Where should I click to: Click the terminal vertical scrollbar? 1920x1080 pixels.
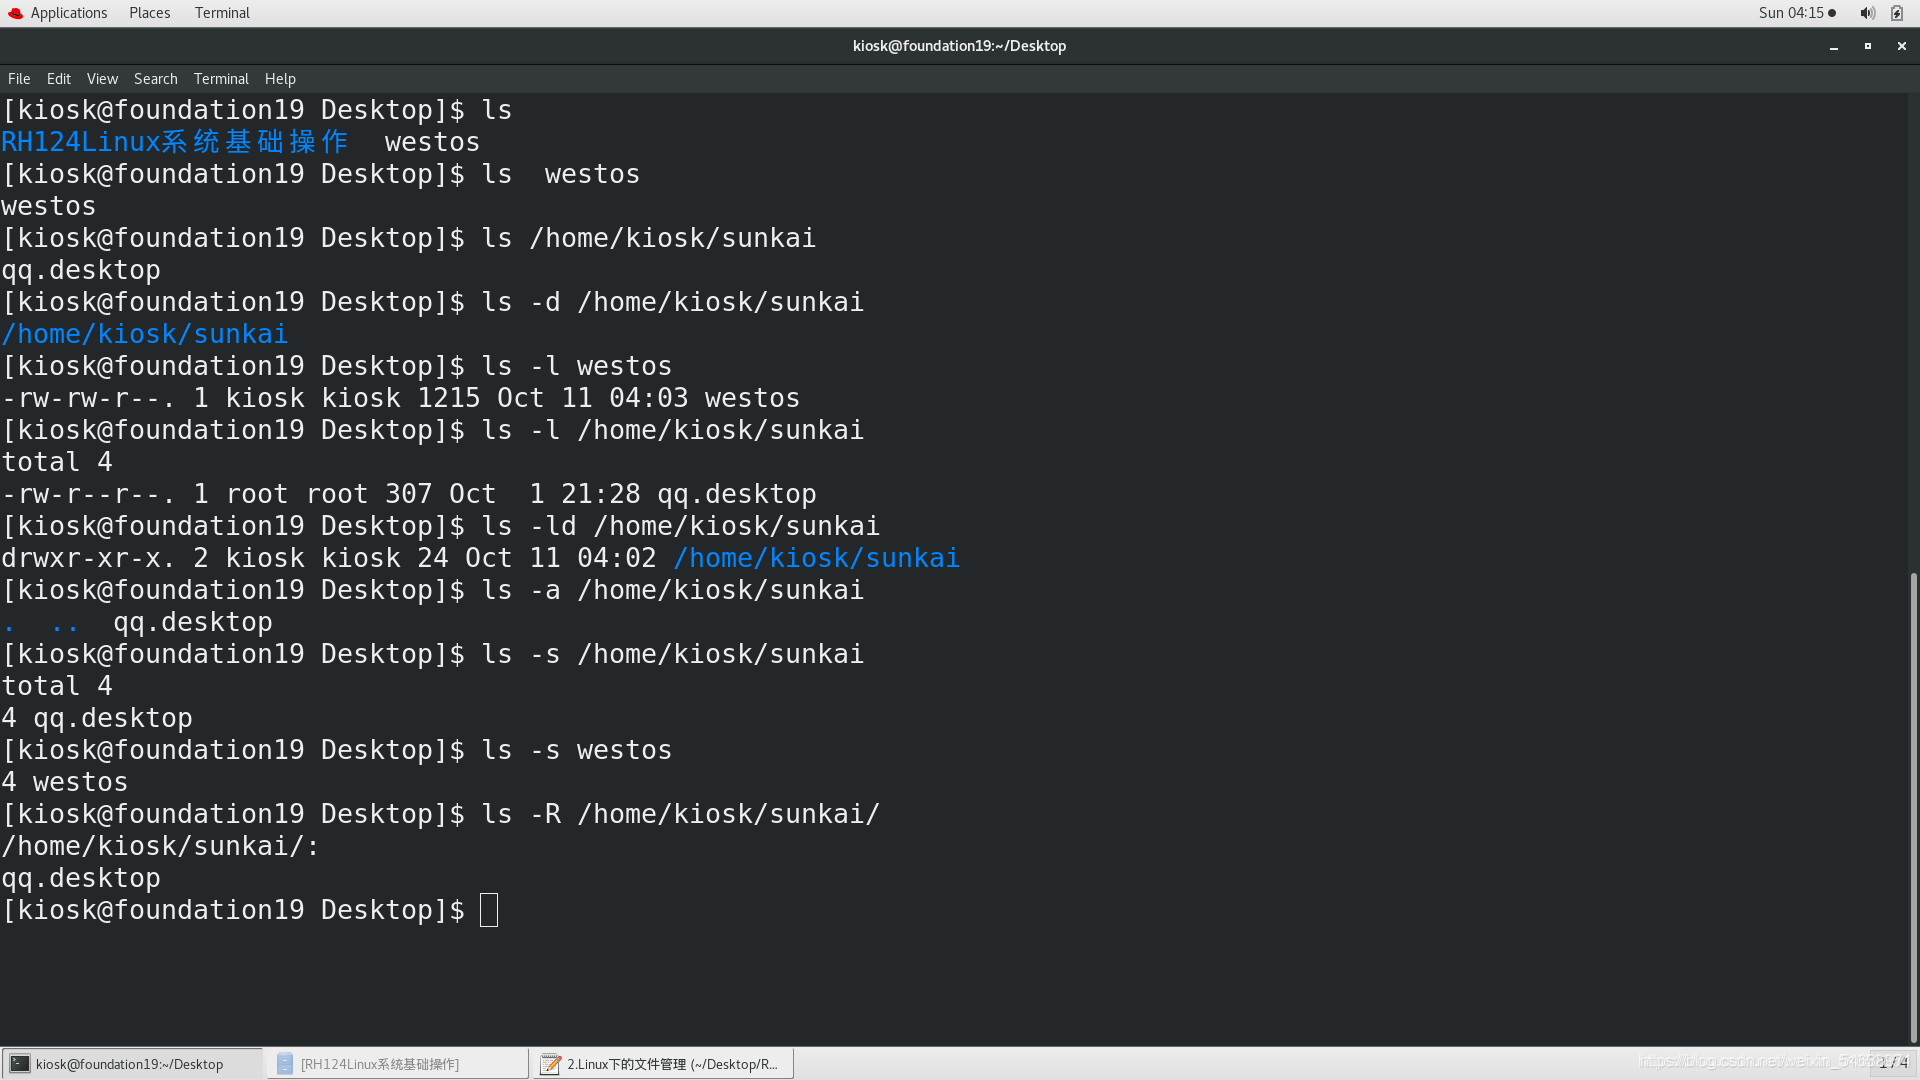point(1913,808)
